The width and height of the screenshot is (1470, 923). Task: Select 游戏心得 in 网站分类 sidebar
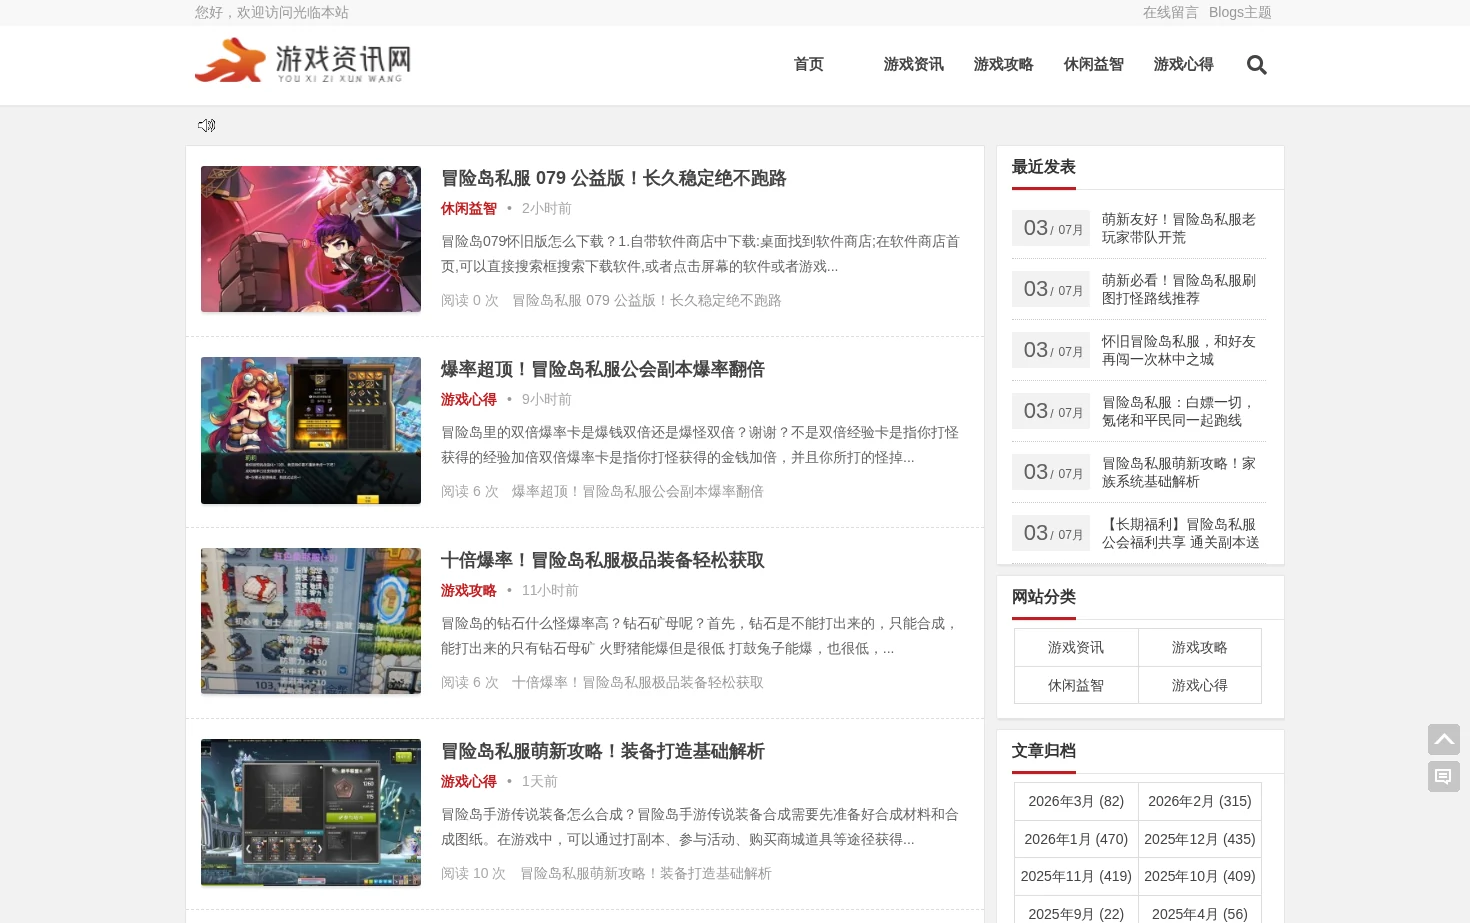pyautogui.click(x=1200, y=685)
